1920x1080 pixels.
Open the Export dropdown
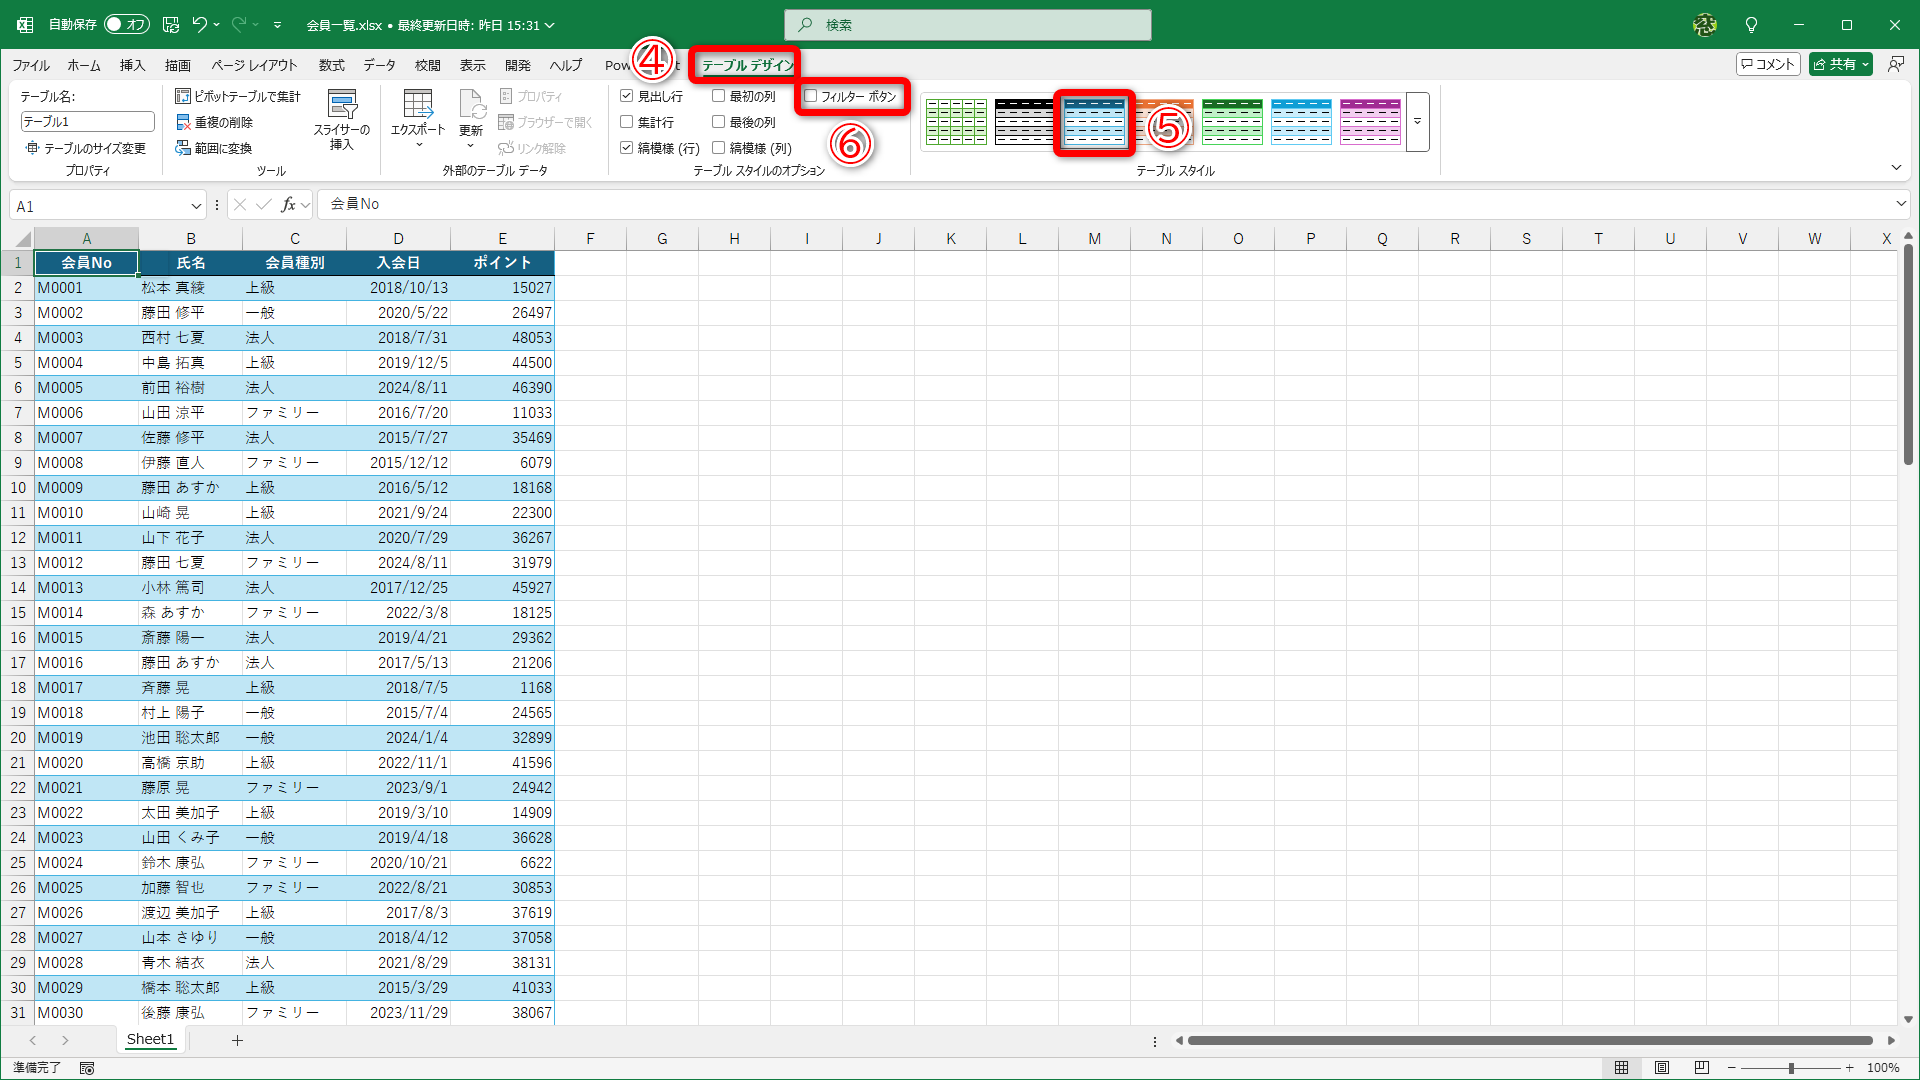[418, 146]
